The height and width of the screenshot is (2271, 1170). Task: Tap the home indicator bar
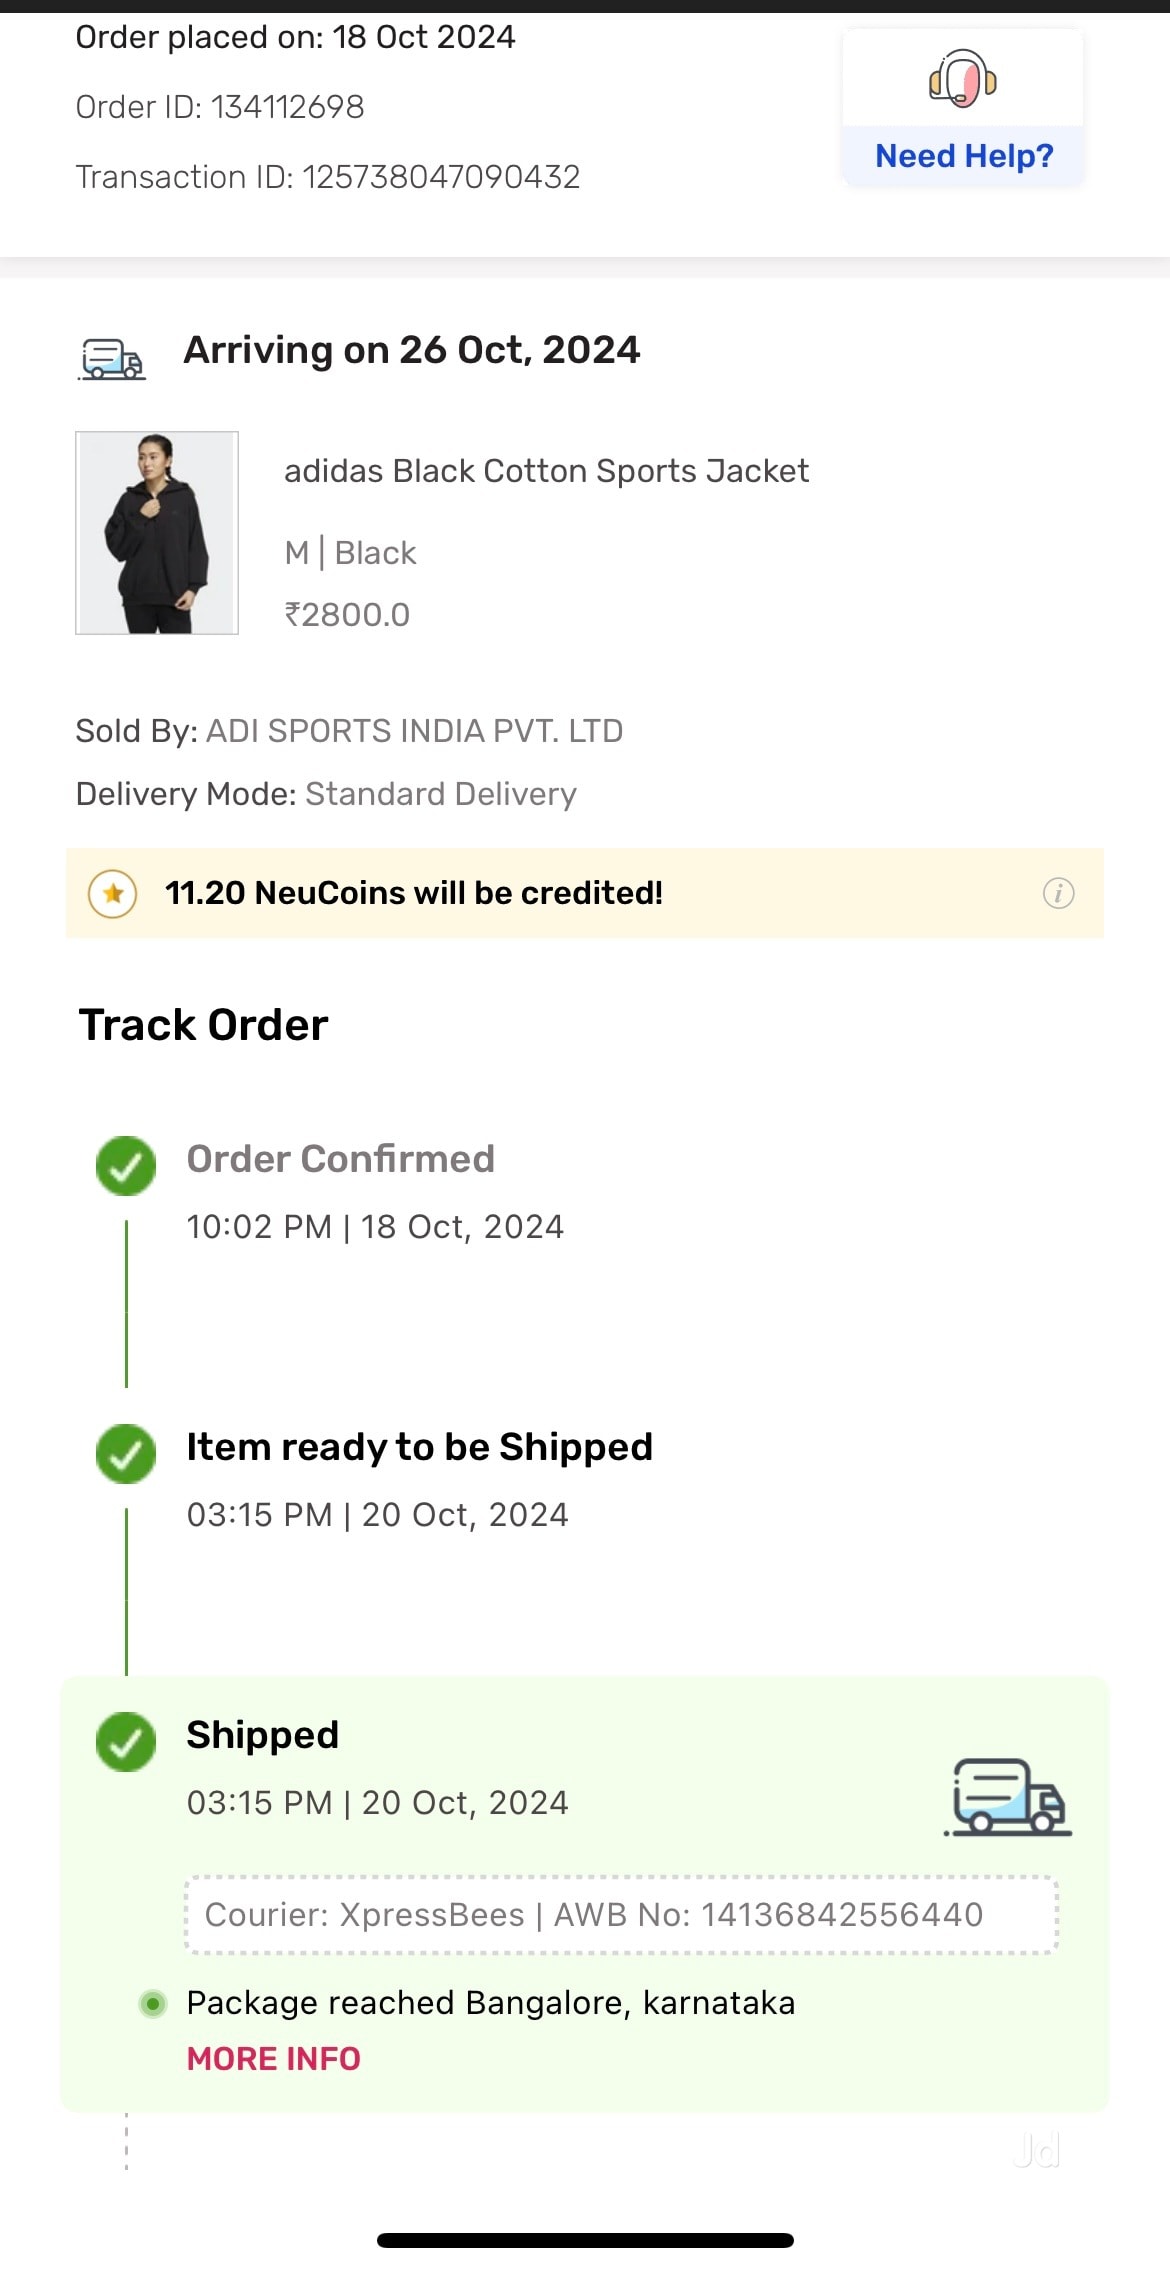click(x=585, y=2240)
